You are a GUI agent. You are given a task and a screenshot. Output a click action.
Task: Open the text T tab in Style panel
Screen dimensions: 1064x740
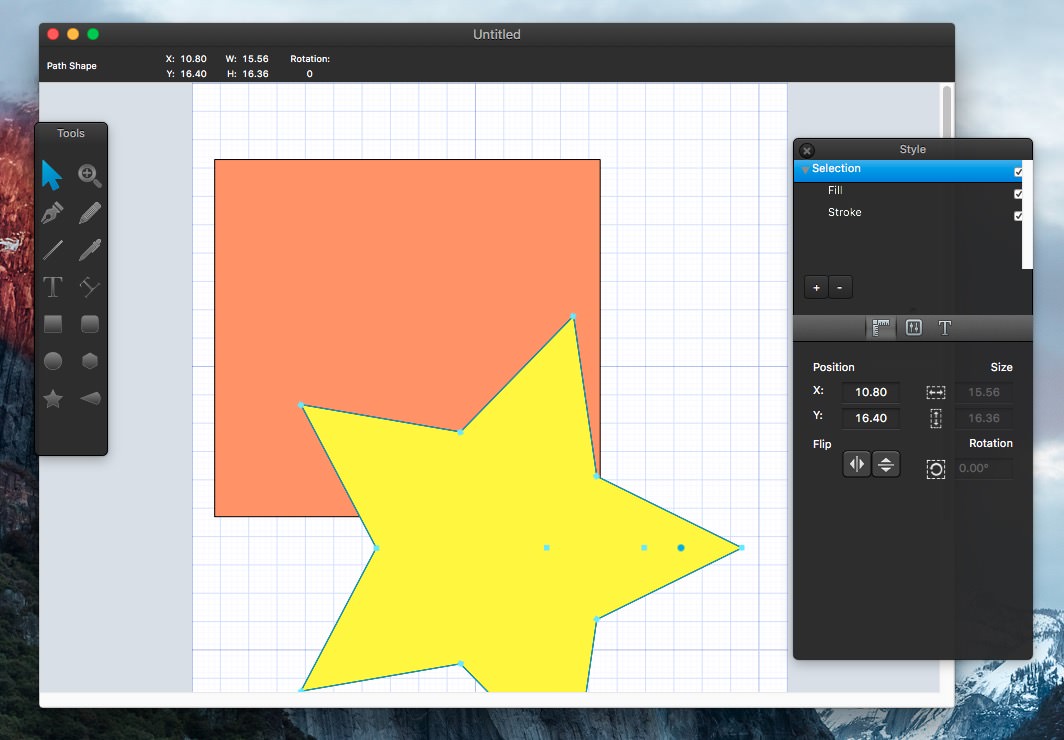(x=944, y=328)
